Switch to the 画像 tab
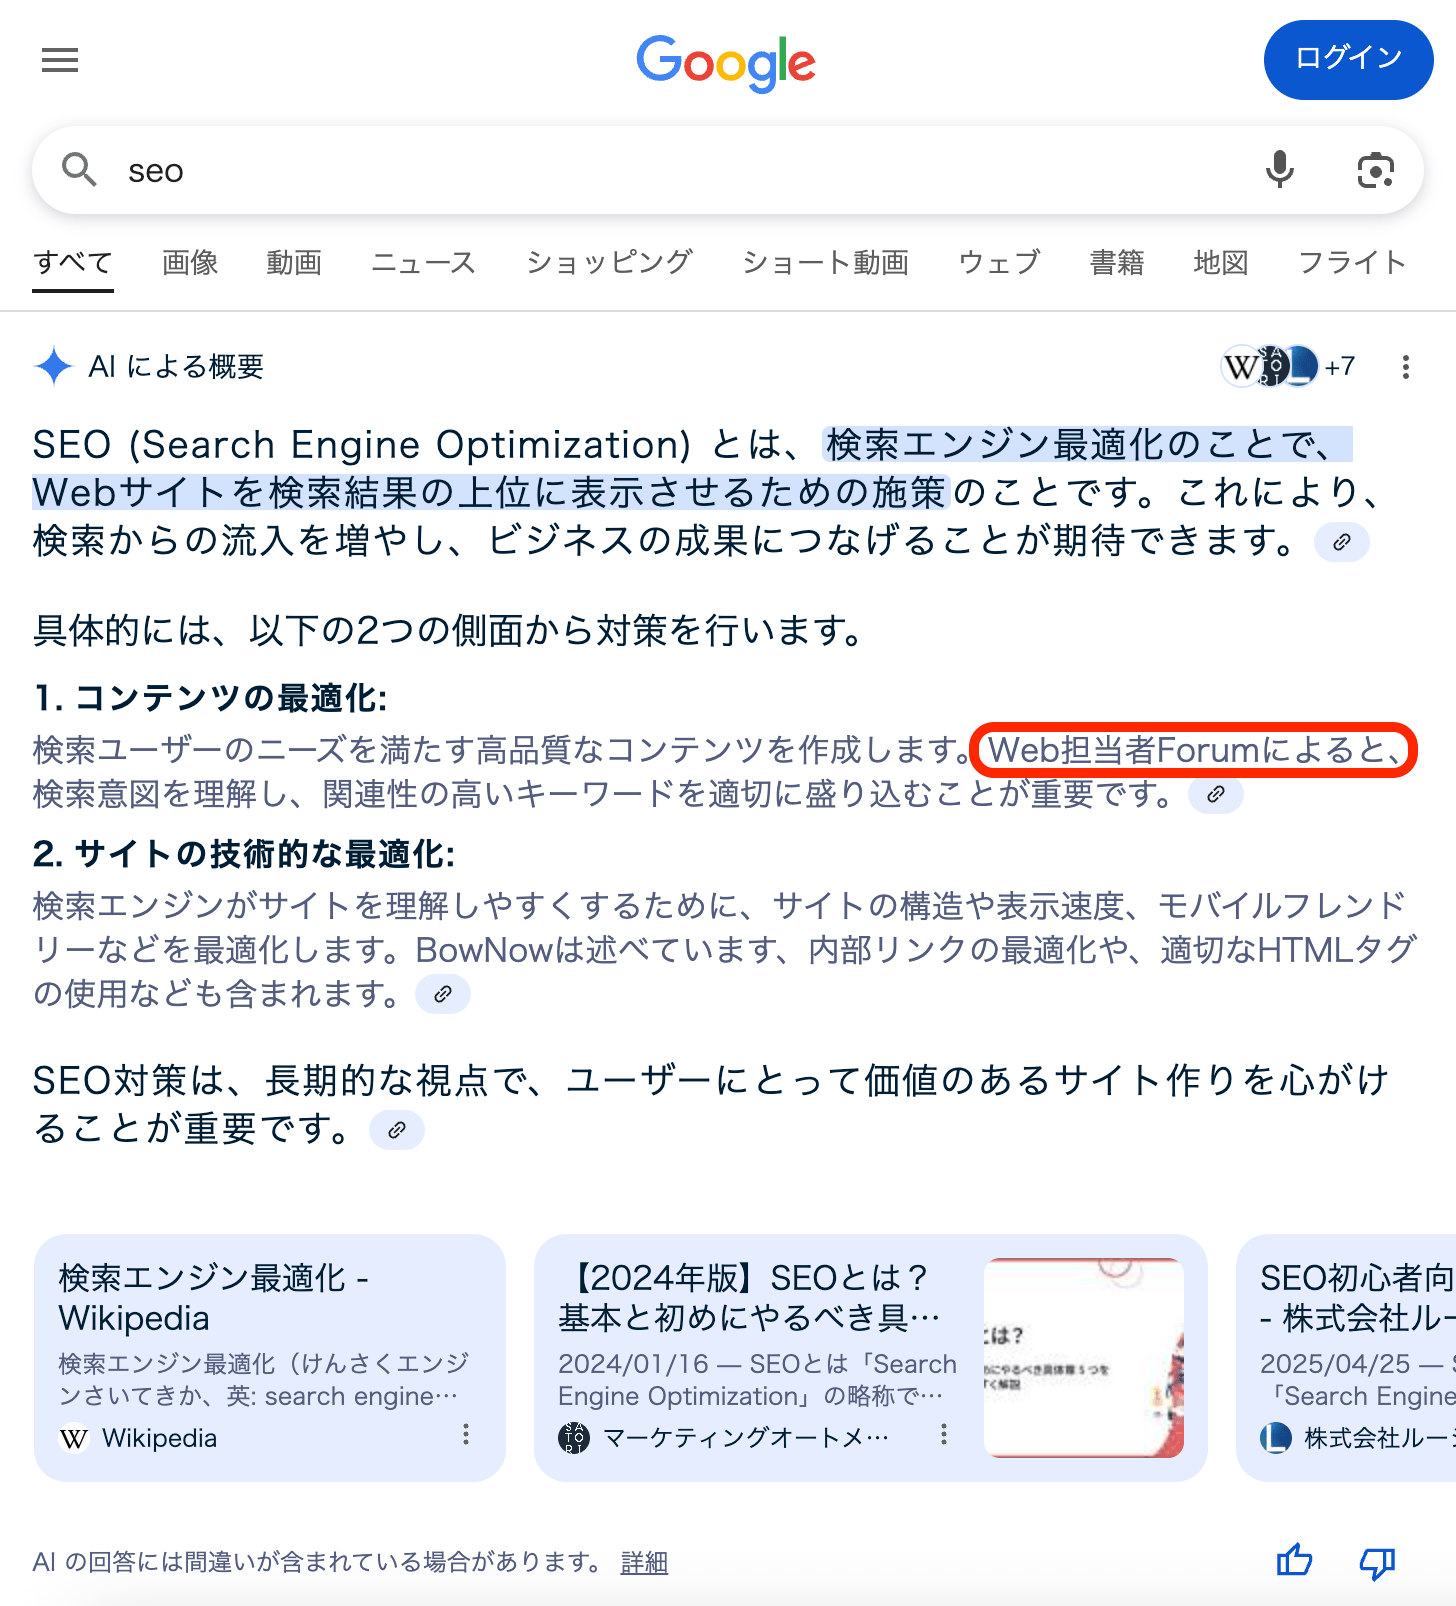Image resolution: width=1456 pixels, height=1606 pixels. (190, 262)
